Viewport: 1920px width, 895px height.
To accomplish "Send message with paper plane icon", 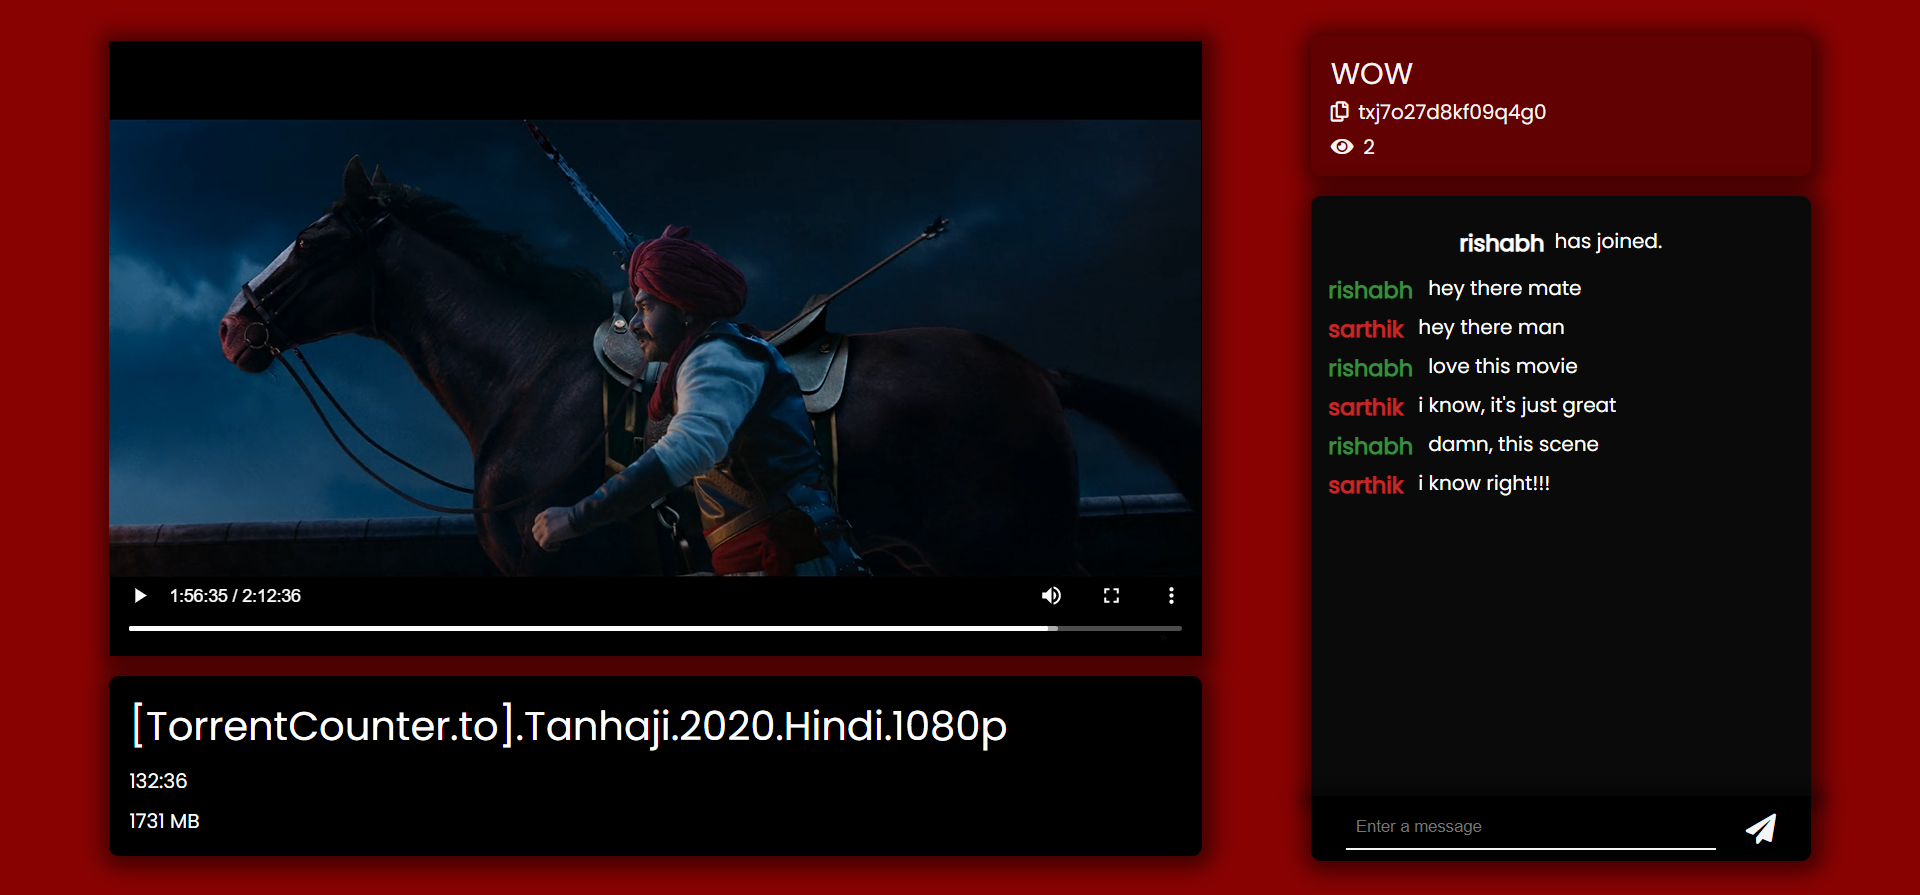I will click(1761, 828).
